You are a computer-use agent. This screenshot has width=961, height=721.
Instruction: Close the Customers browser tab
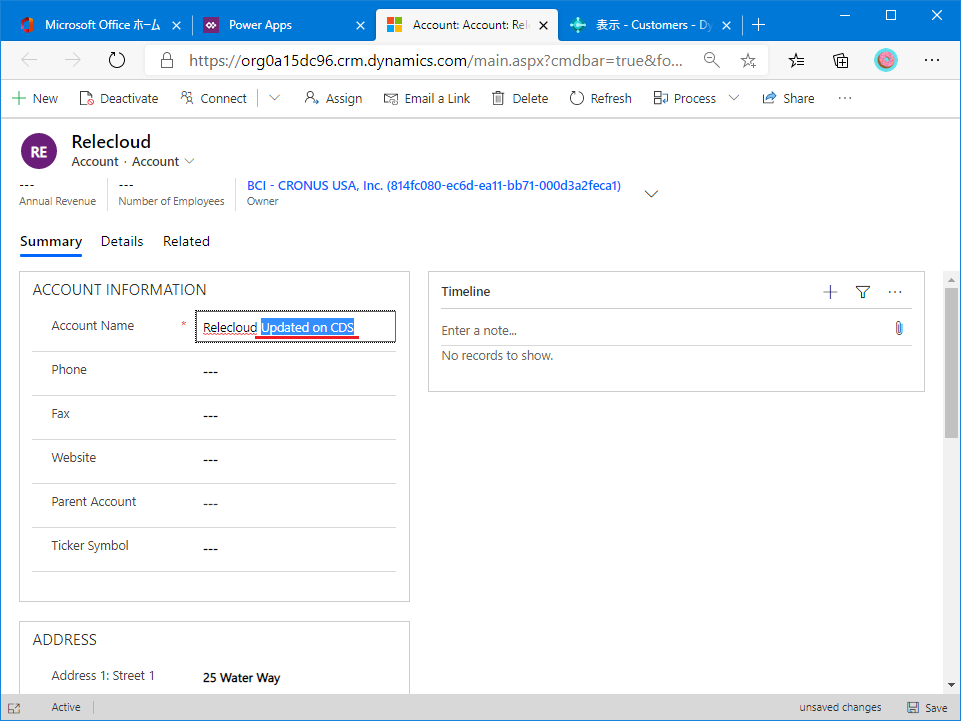726,25
